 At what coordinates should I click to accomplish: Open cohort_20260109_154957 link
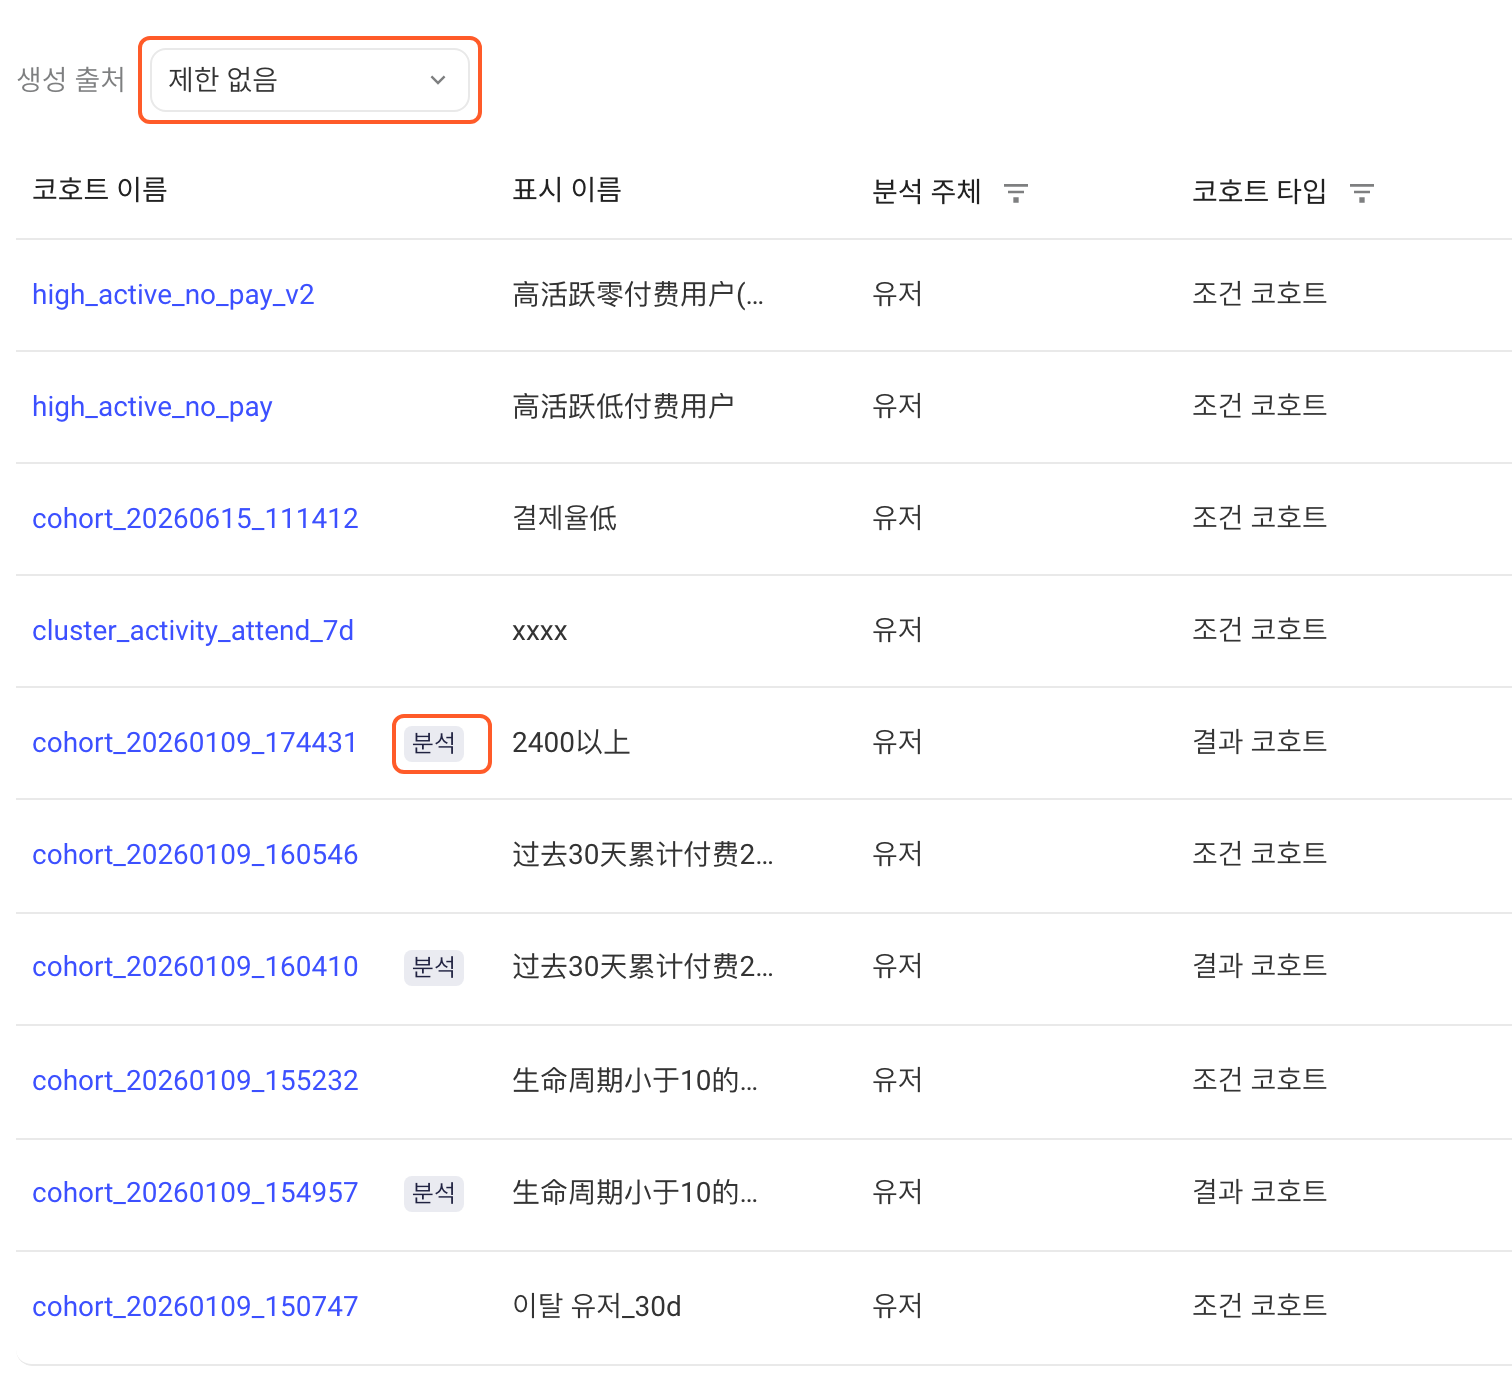coord(195,1193)
